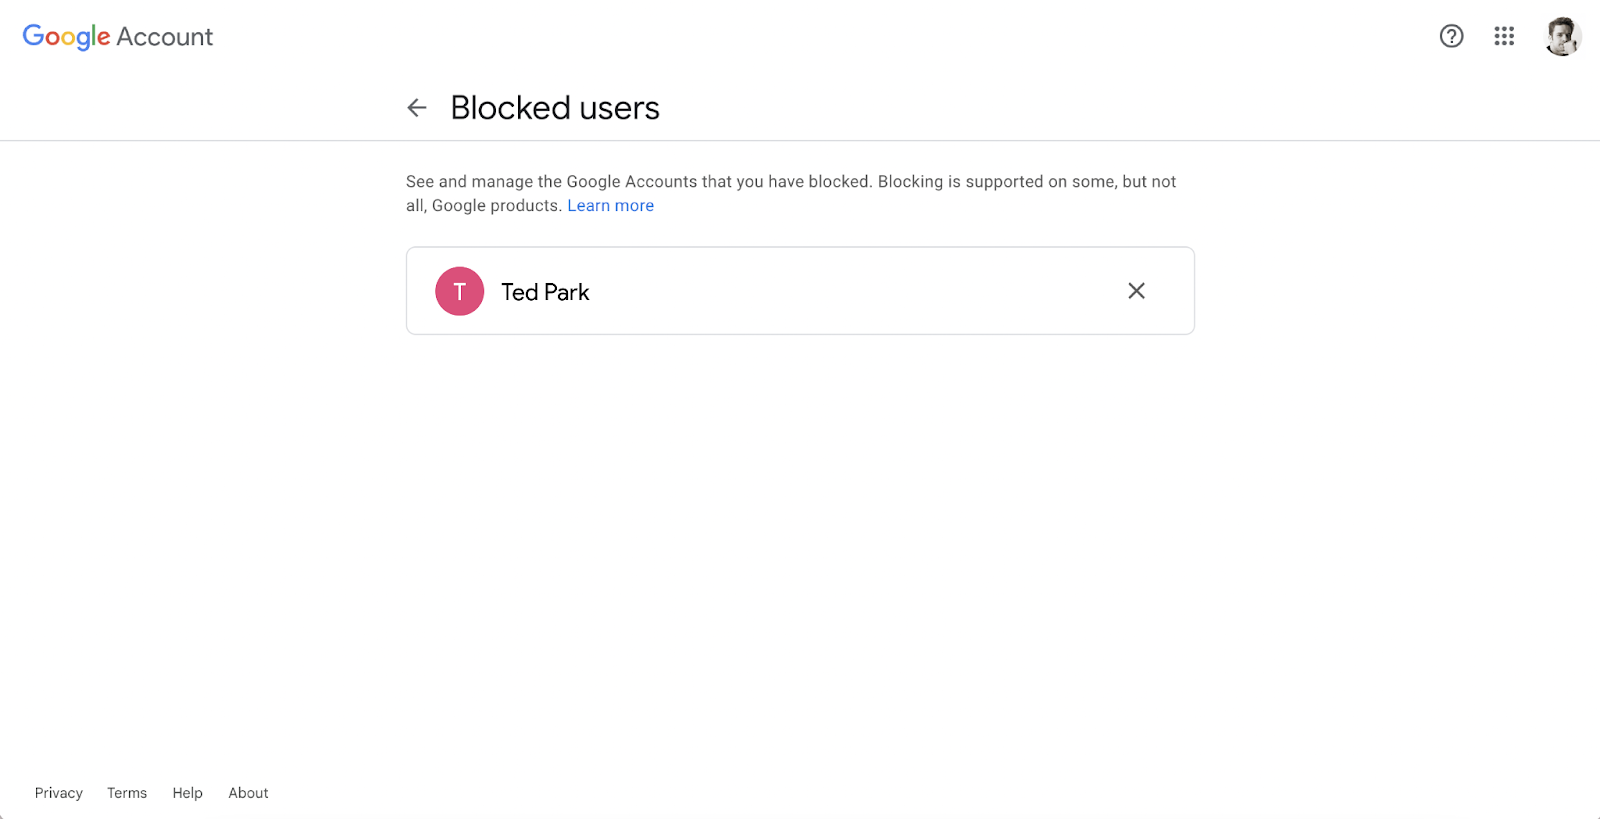Click Help in the footer
Viewport: 1600px width, 819px height.
click(187, 793)
